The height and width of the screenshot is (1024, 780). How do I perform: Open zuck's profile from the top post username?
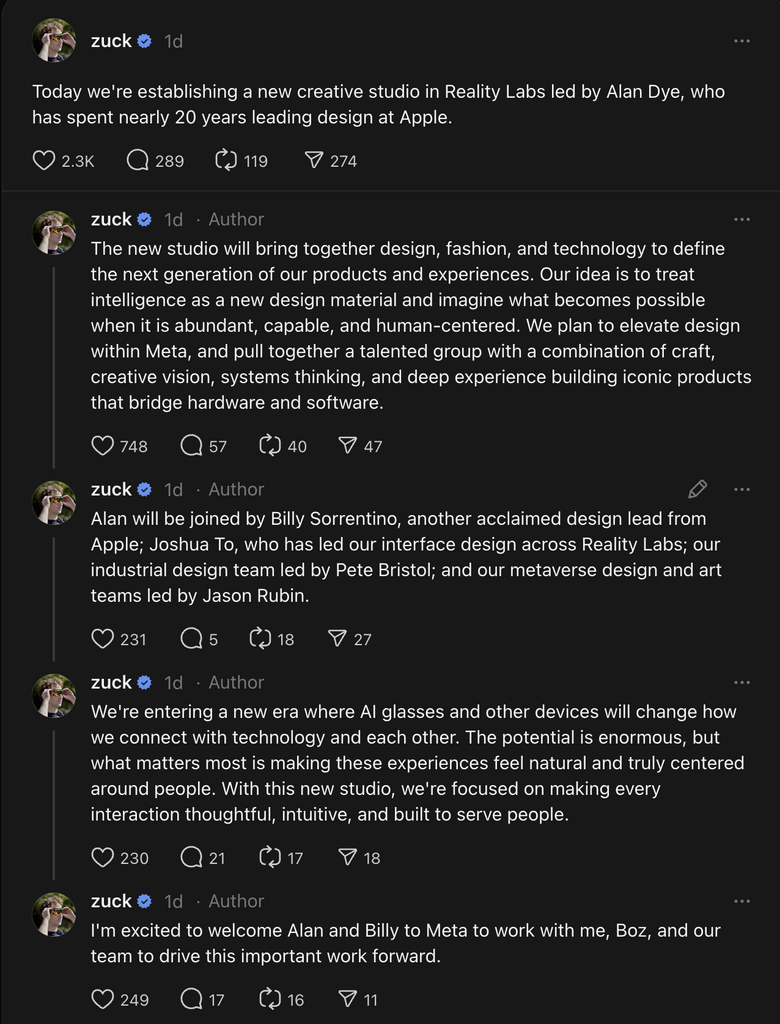tap(111, 41)
